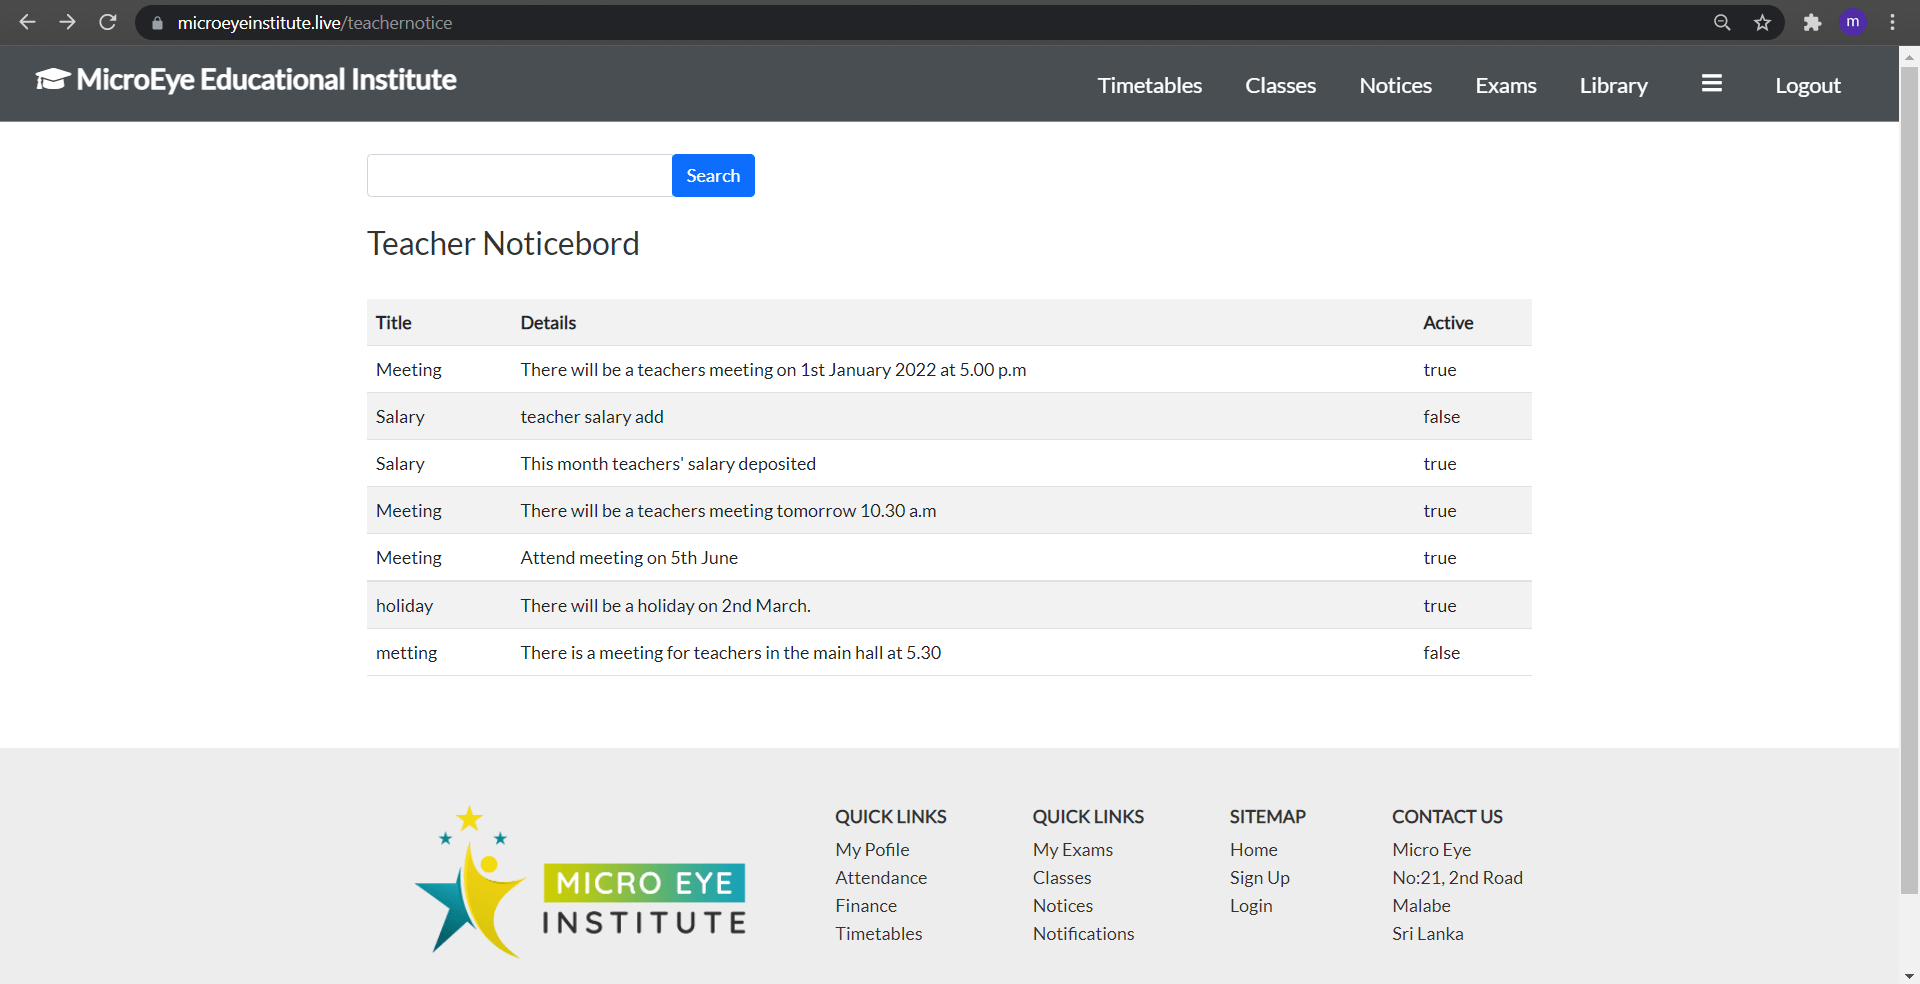The height and width of the screenshot is (984, 1920).
Task: Focus the notice search text box
Action: (x=519, y=176)
